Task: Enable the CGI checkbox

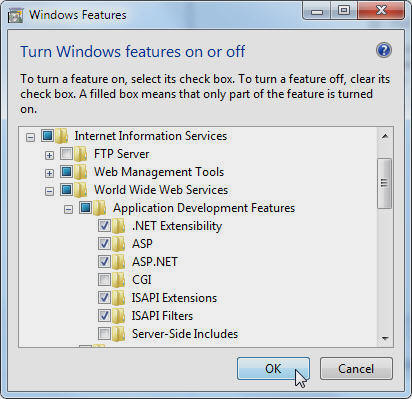Action: coord(104,279)
